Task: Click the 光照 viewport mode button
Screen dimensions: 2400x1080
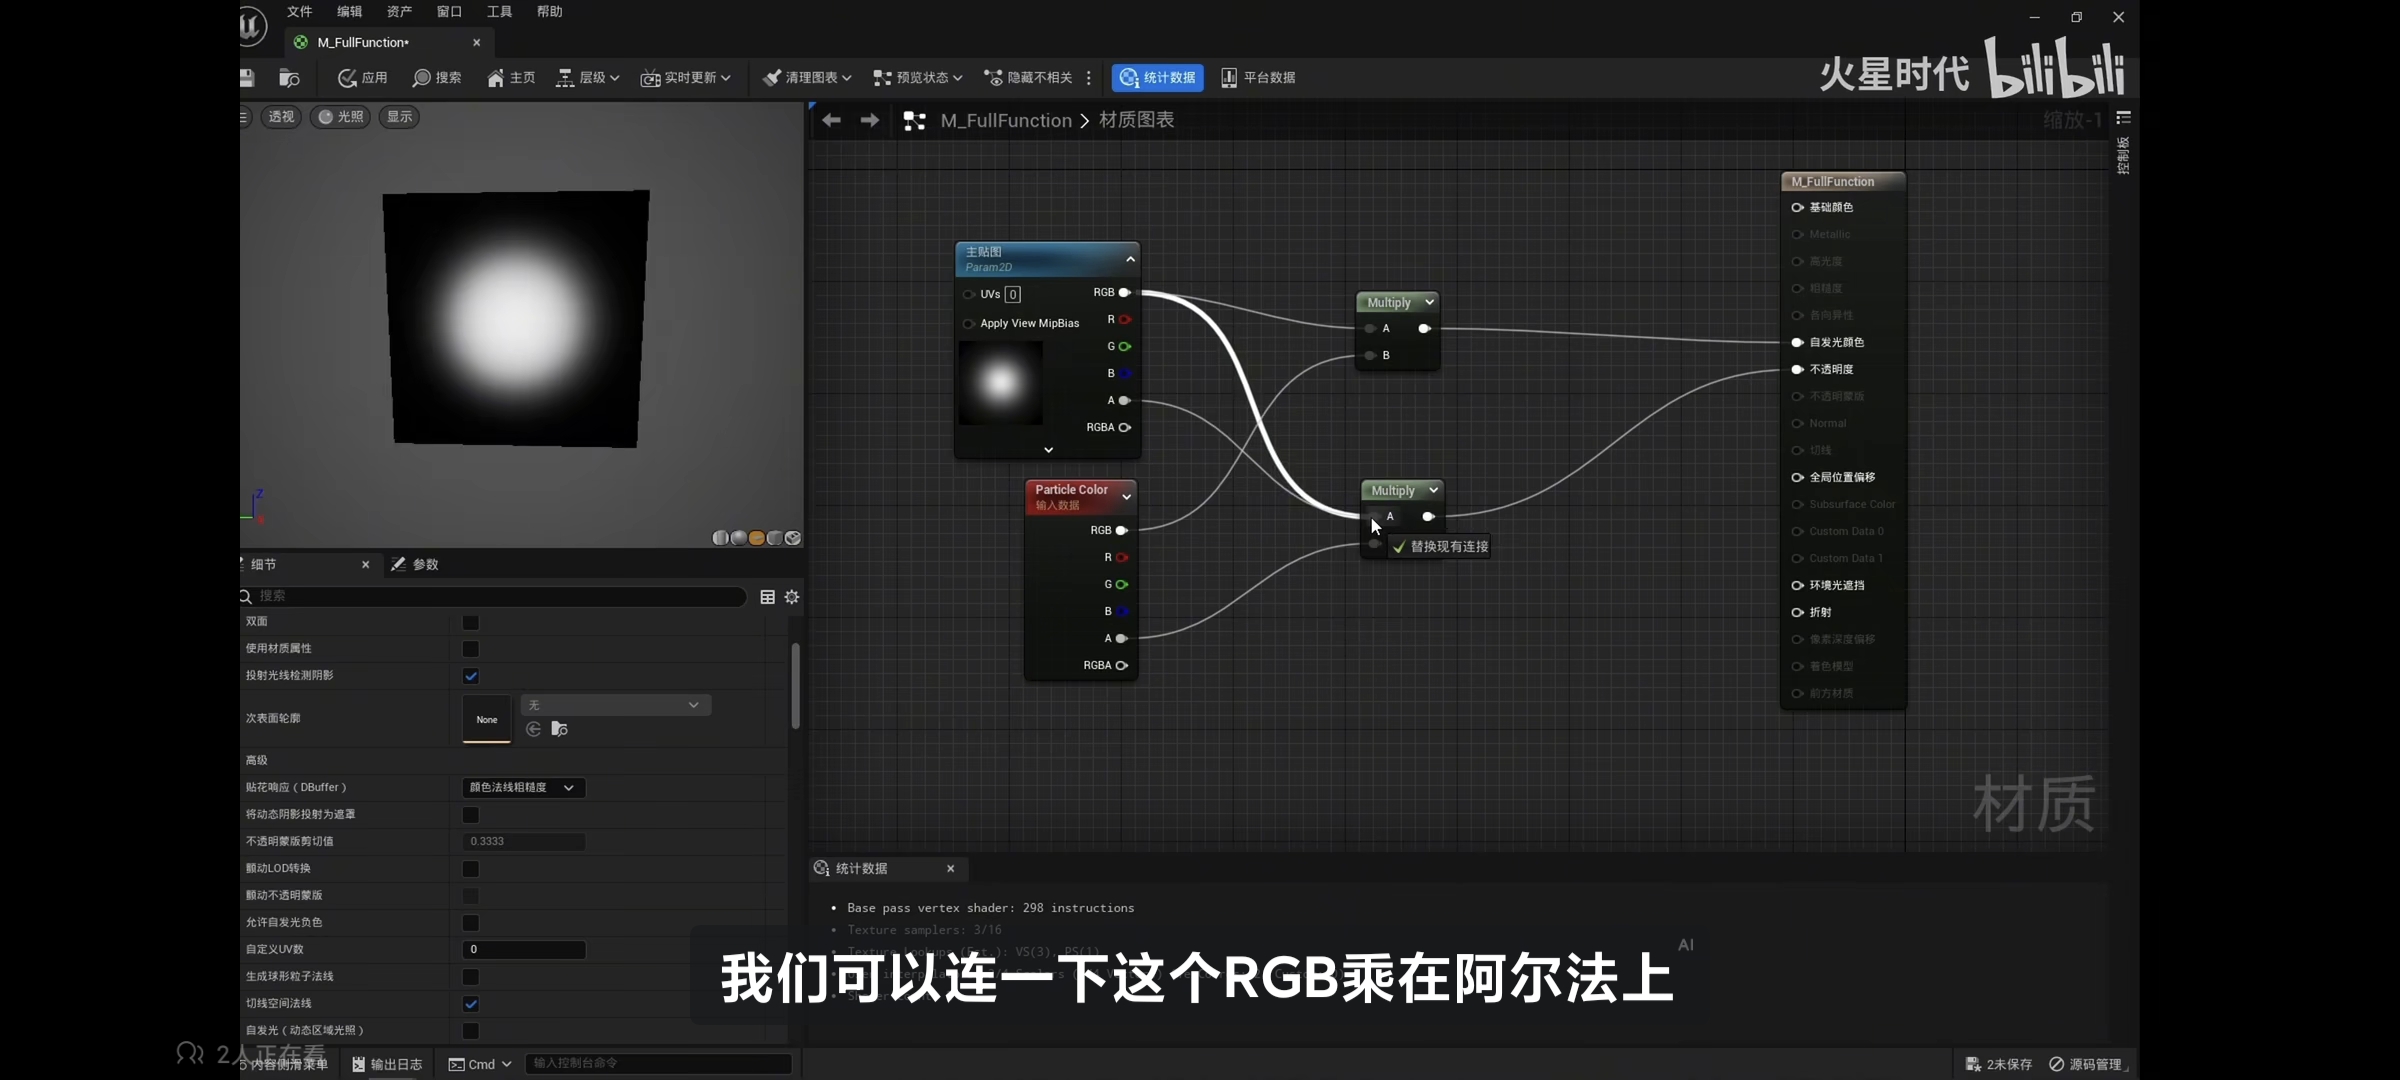Action: [x=341, y=117]
